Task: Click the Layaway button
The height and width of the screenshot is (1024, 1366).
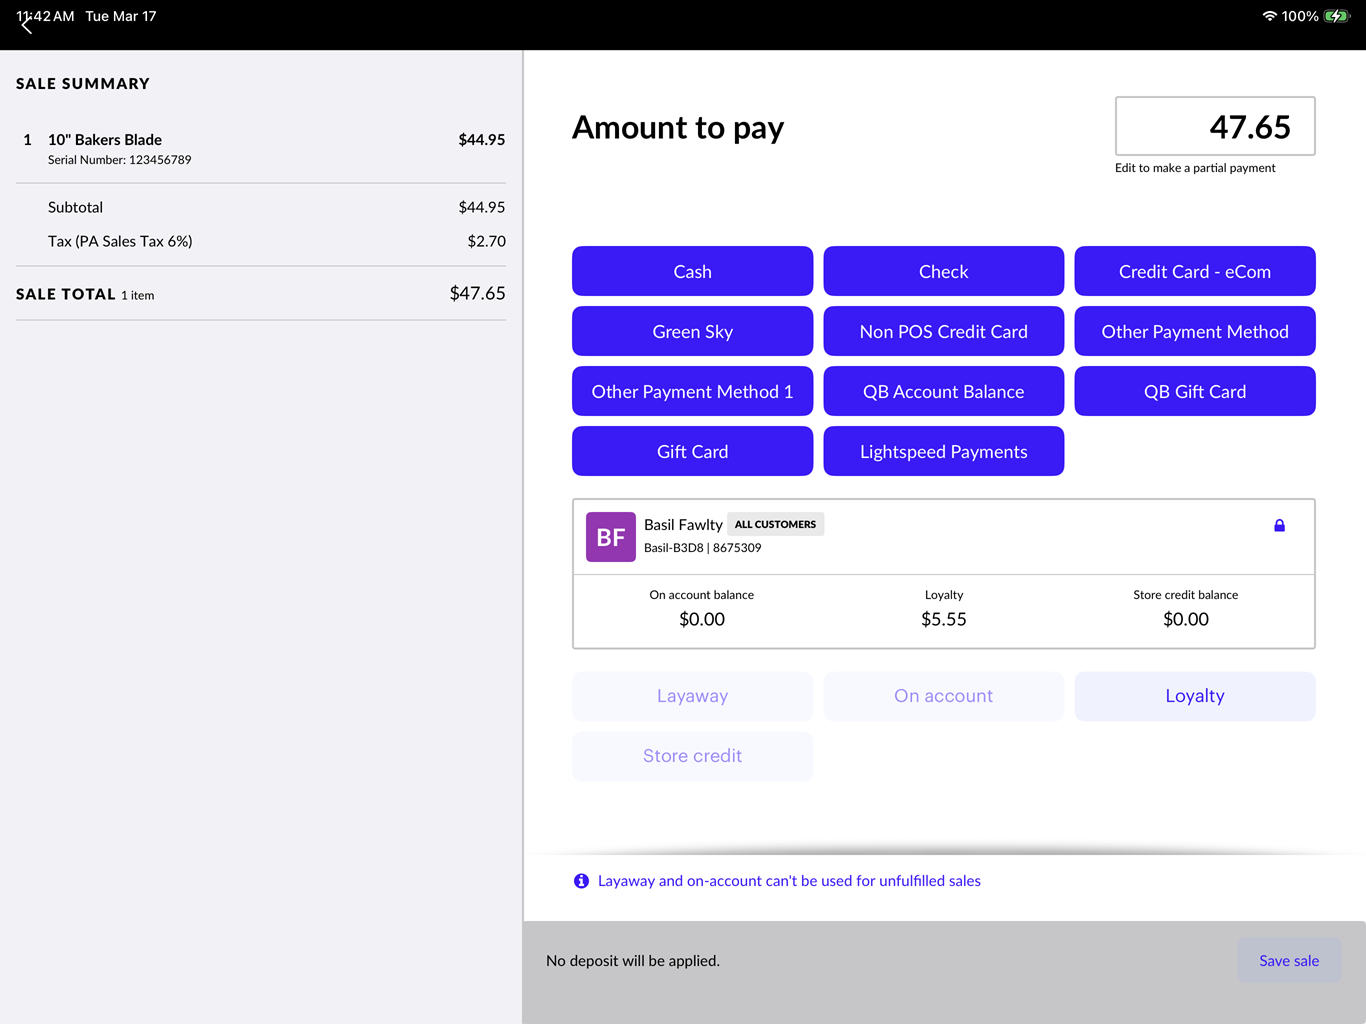Action: (x=692, y=696)
